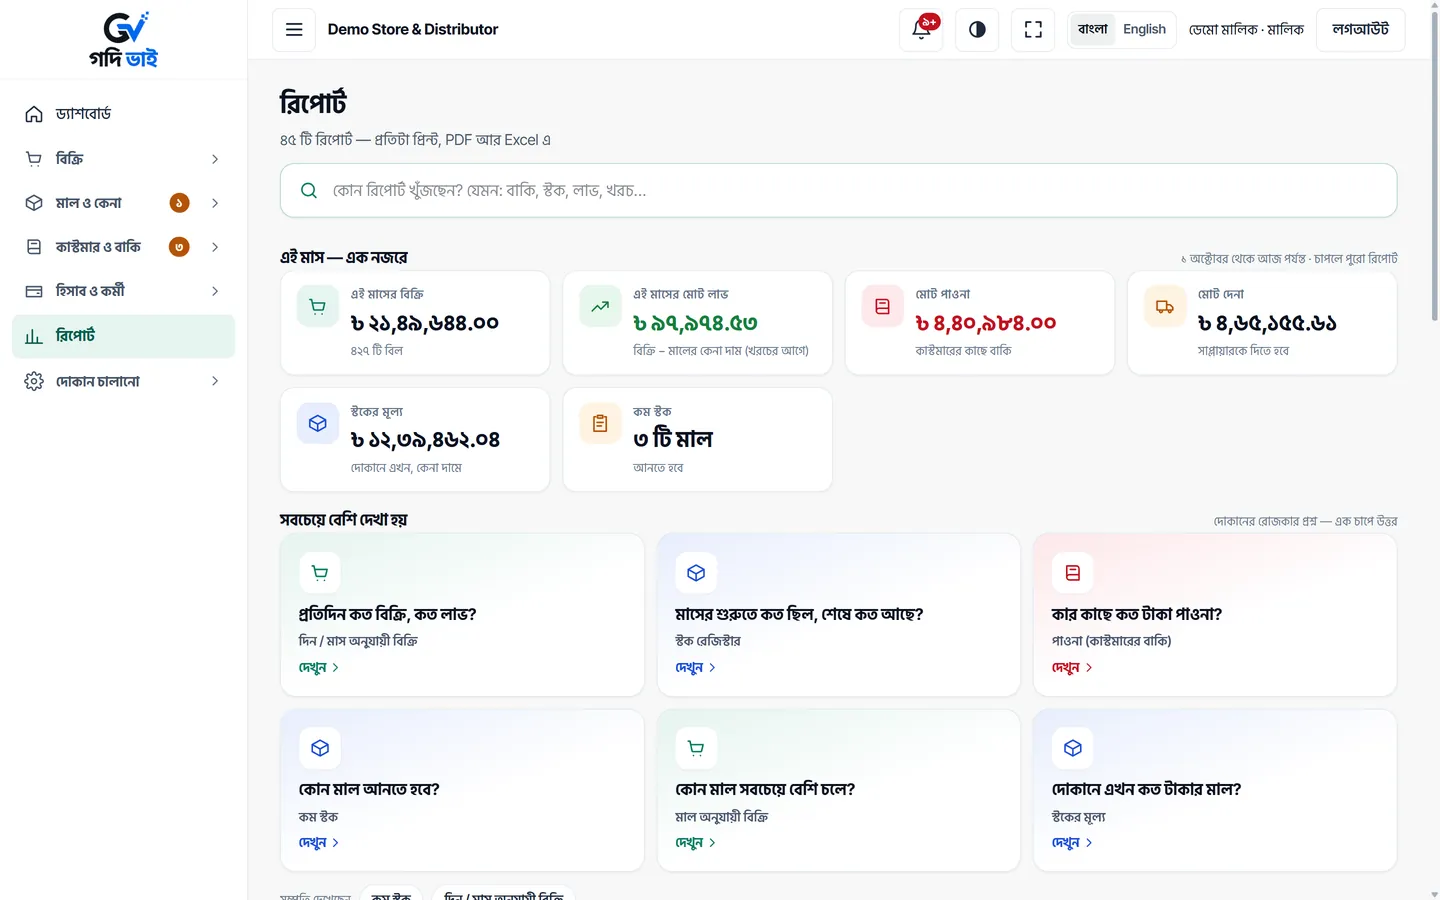Click the search magnifier icon
The height and width of the screenshot is (900, 1440).
click(x=309, y=190)
